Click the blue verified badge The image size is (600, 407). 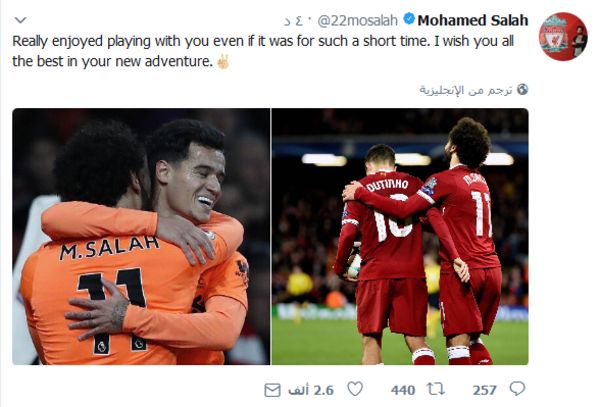409,19
